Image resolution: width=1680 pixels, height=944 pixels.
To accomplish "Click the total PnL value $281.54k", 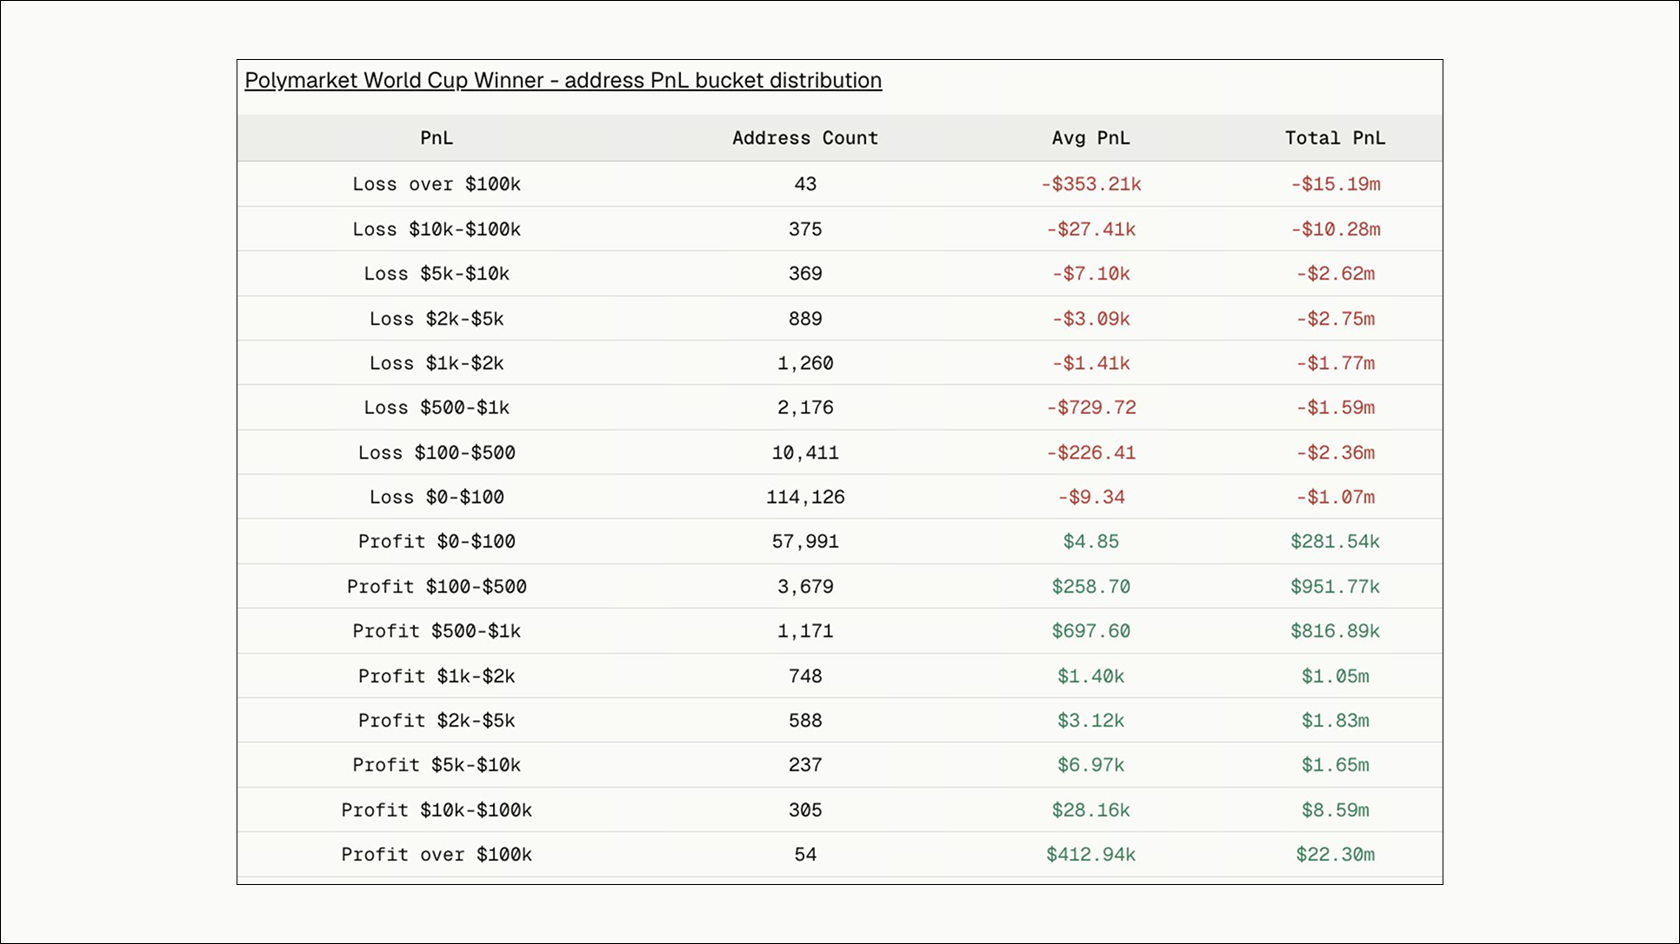I will (1335, 542).
